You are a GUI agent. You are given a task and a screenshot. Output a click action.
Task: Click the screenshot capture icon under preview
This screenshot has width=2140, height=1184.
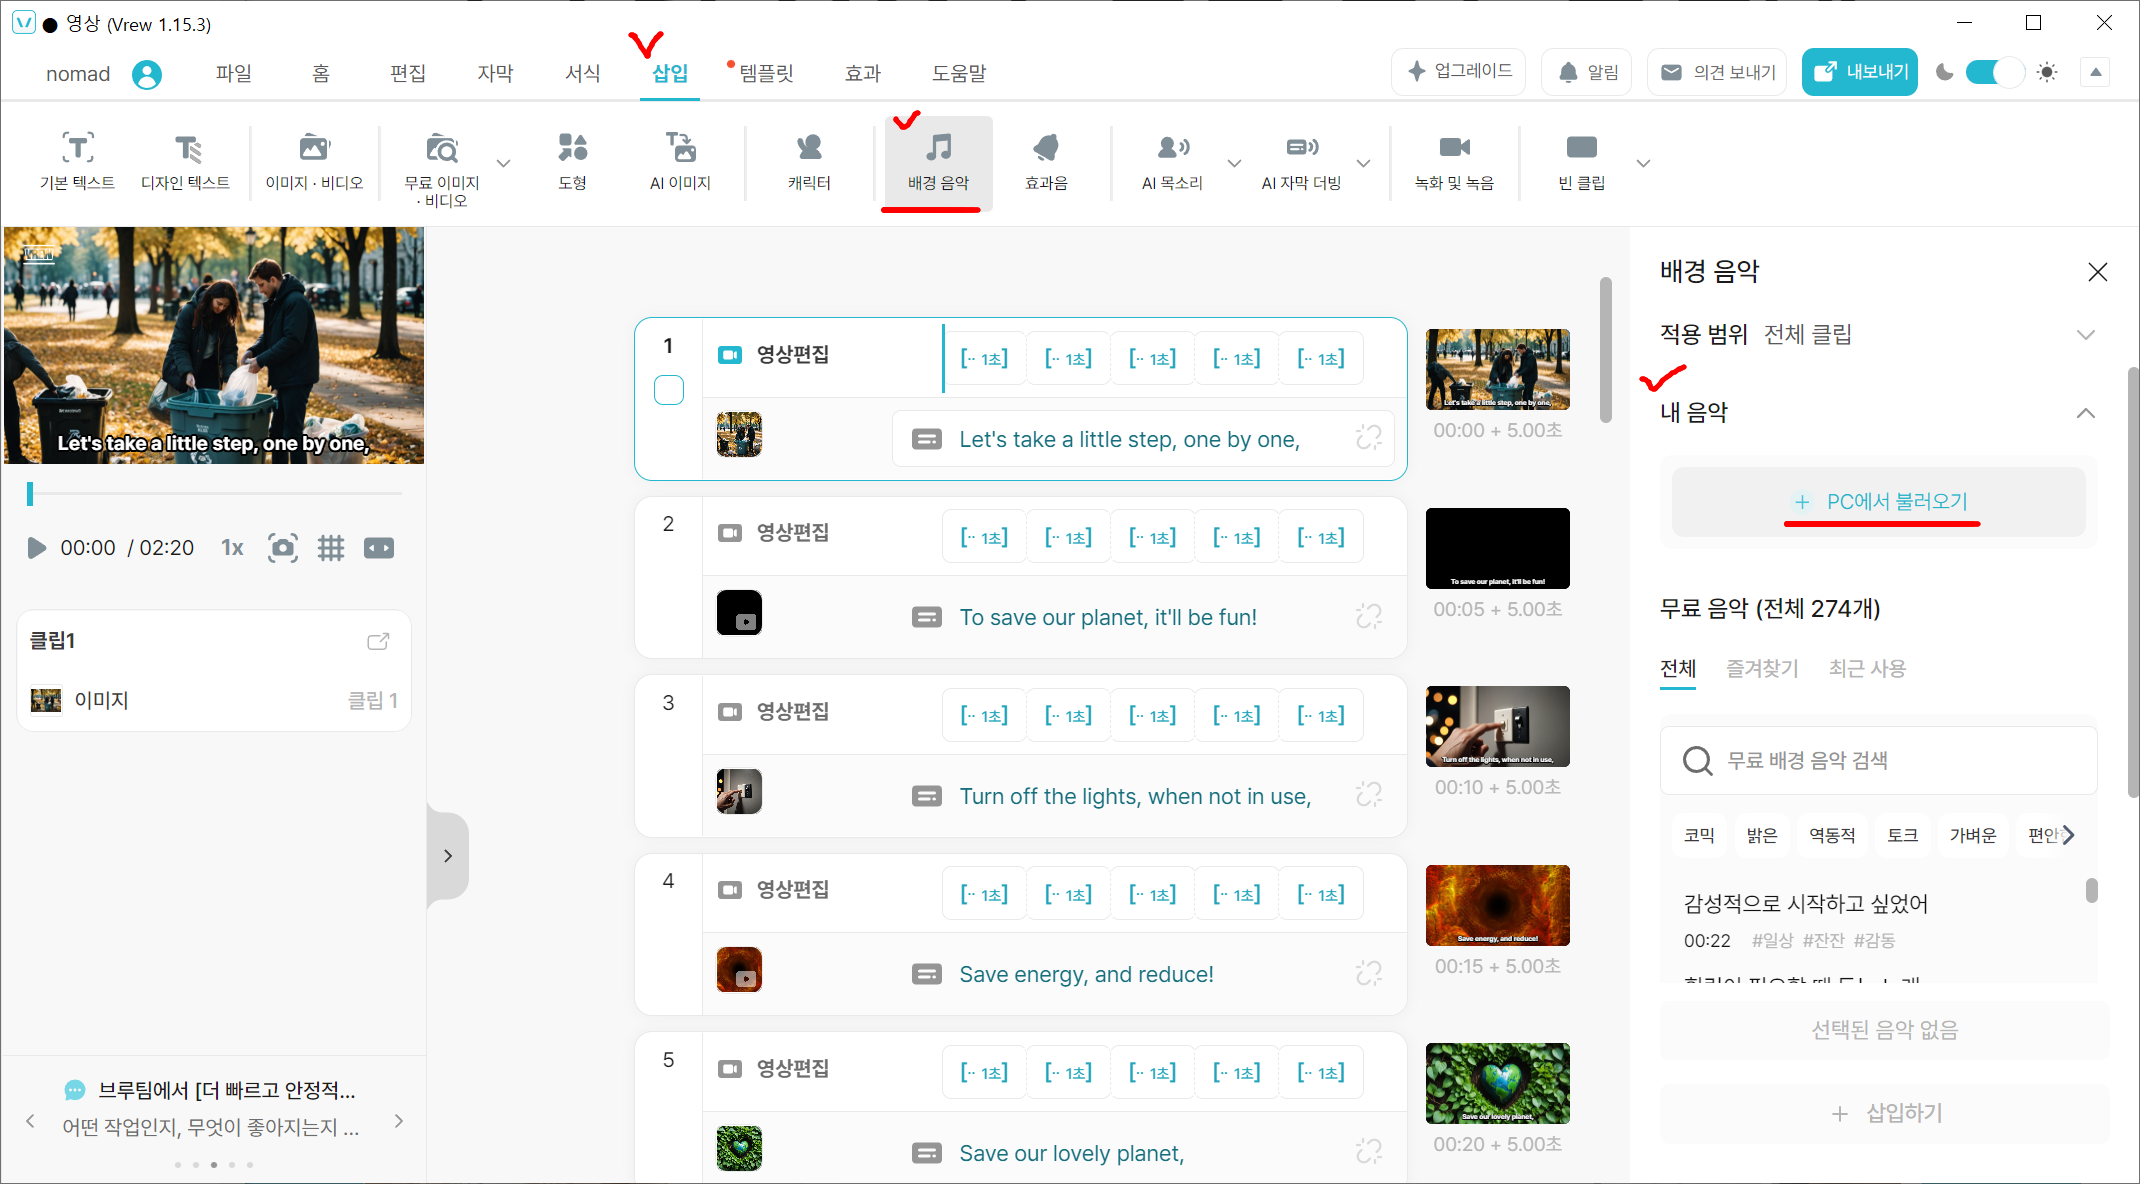[283, 548]
